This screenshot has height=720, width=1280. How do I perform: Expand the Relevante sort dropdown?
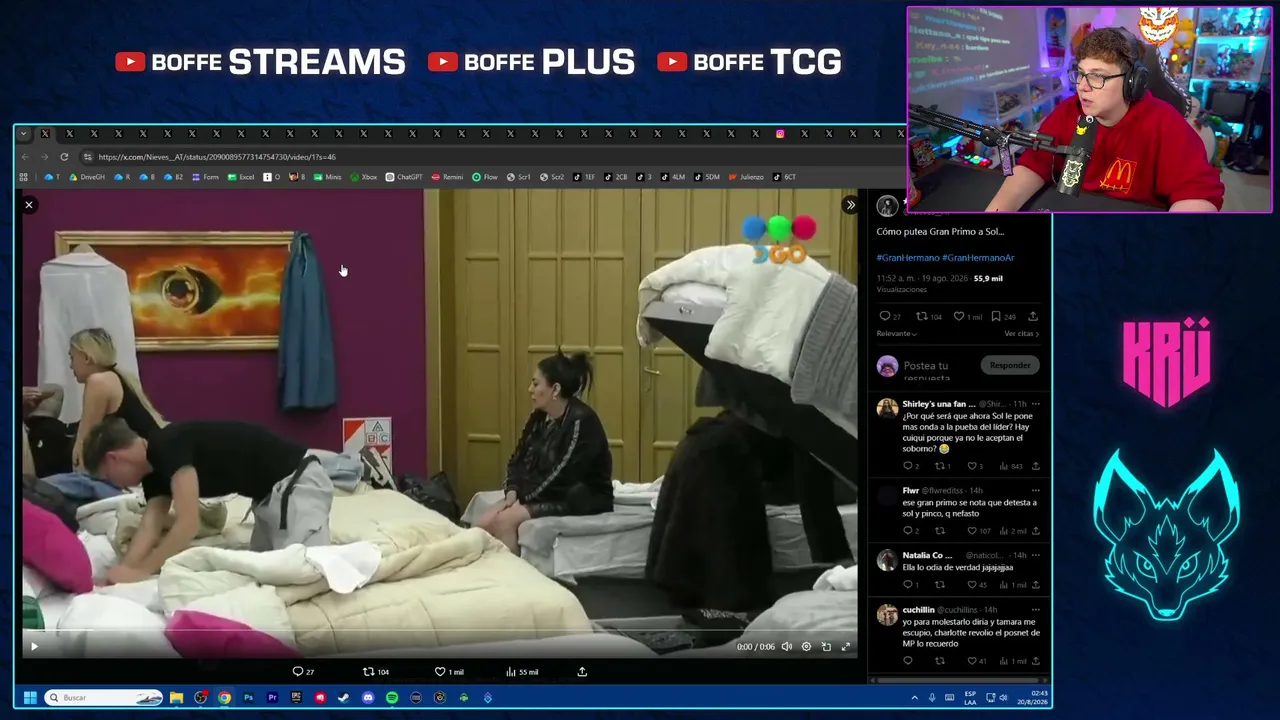click(x=896, y=334)
